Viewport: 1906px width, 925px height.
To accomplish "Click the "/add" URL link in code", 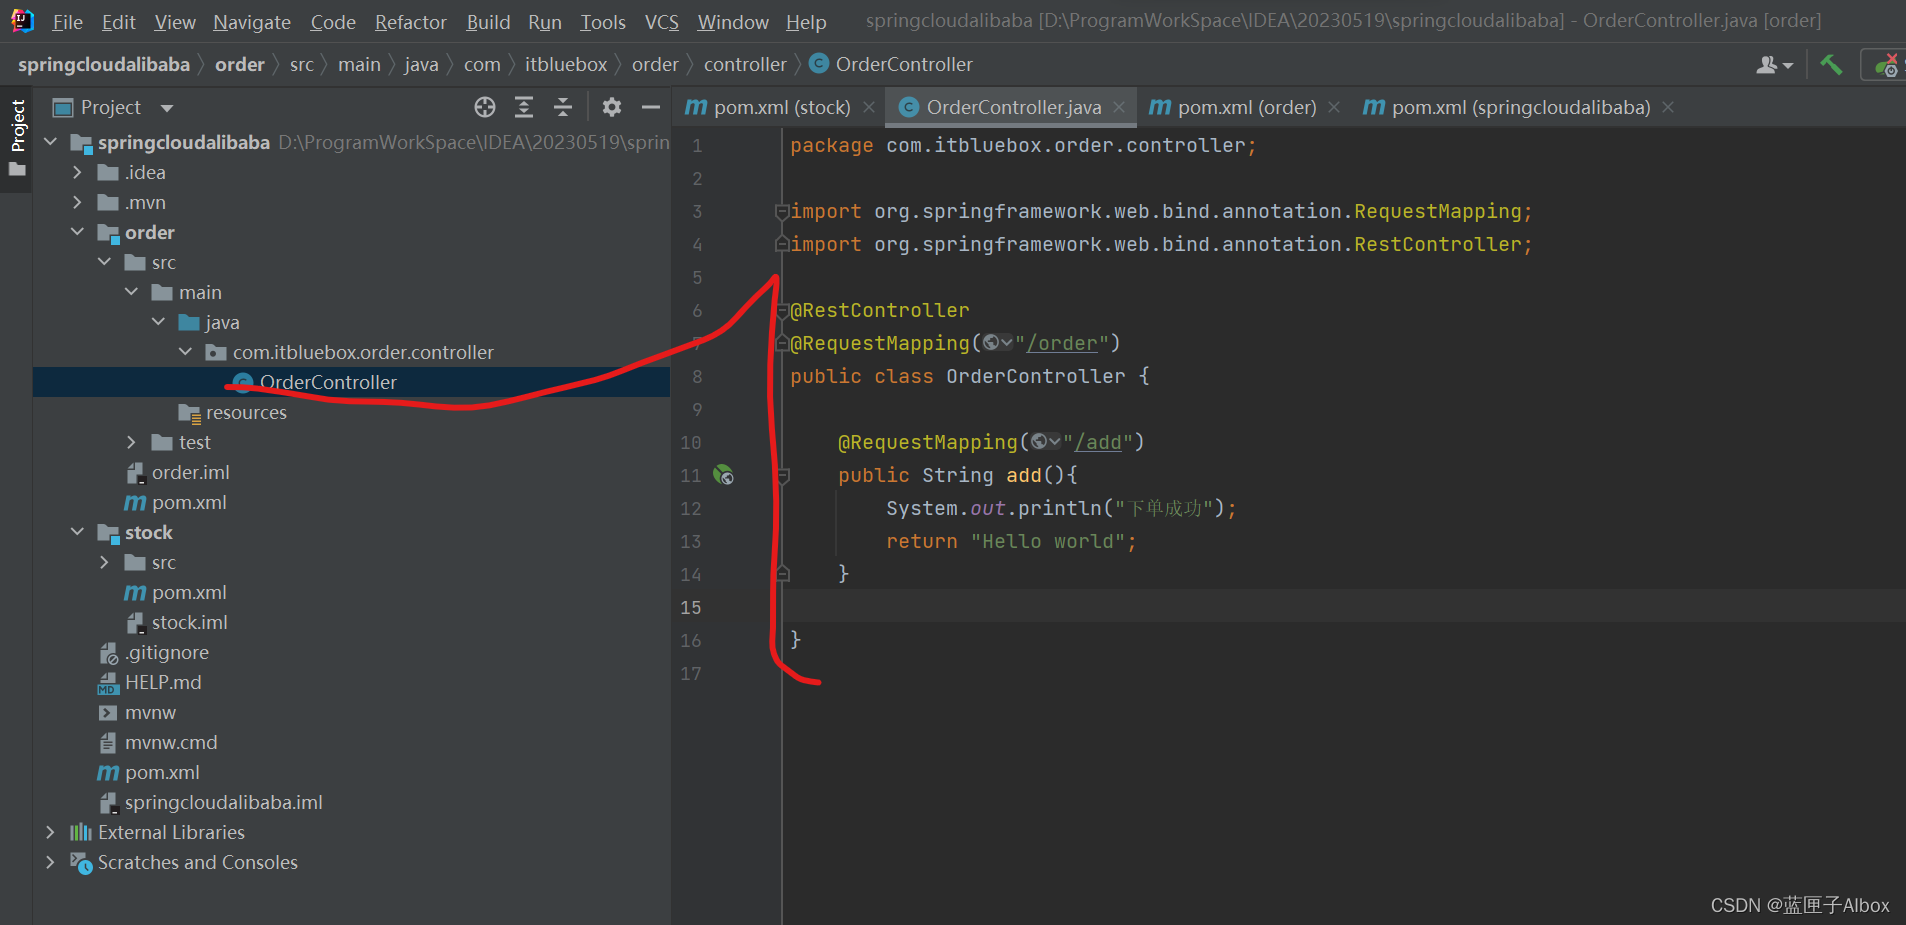I will 1098,442.
